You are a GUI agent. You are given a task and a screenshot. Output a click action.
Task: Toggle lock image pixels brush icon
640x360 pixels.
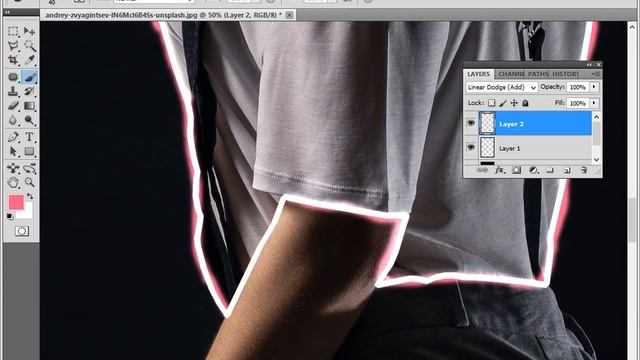click(503, 103)
